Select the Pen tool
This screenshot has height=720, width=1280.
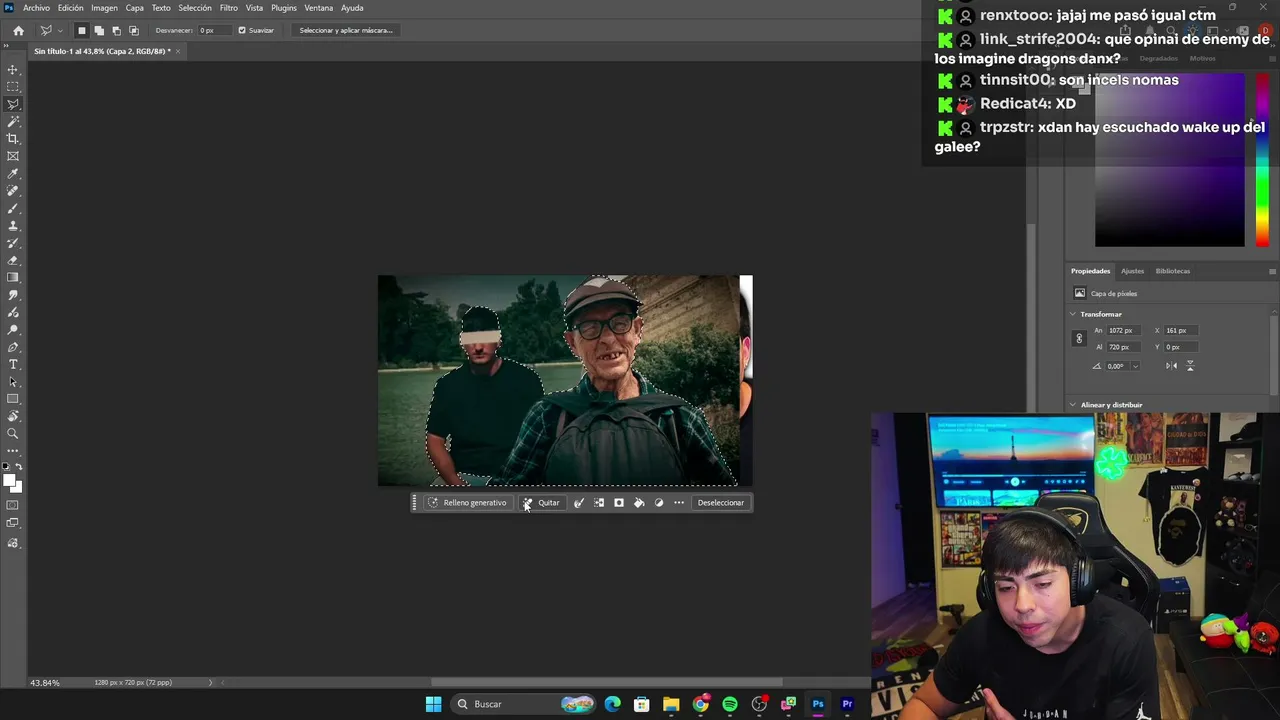(x=13, y=347)
